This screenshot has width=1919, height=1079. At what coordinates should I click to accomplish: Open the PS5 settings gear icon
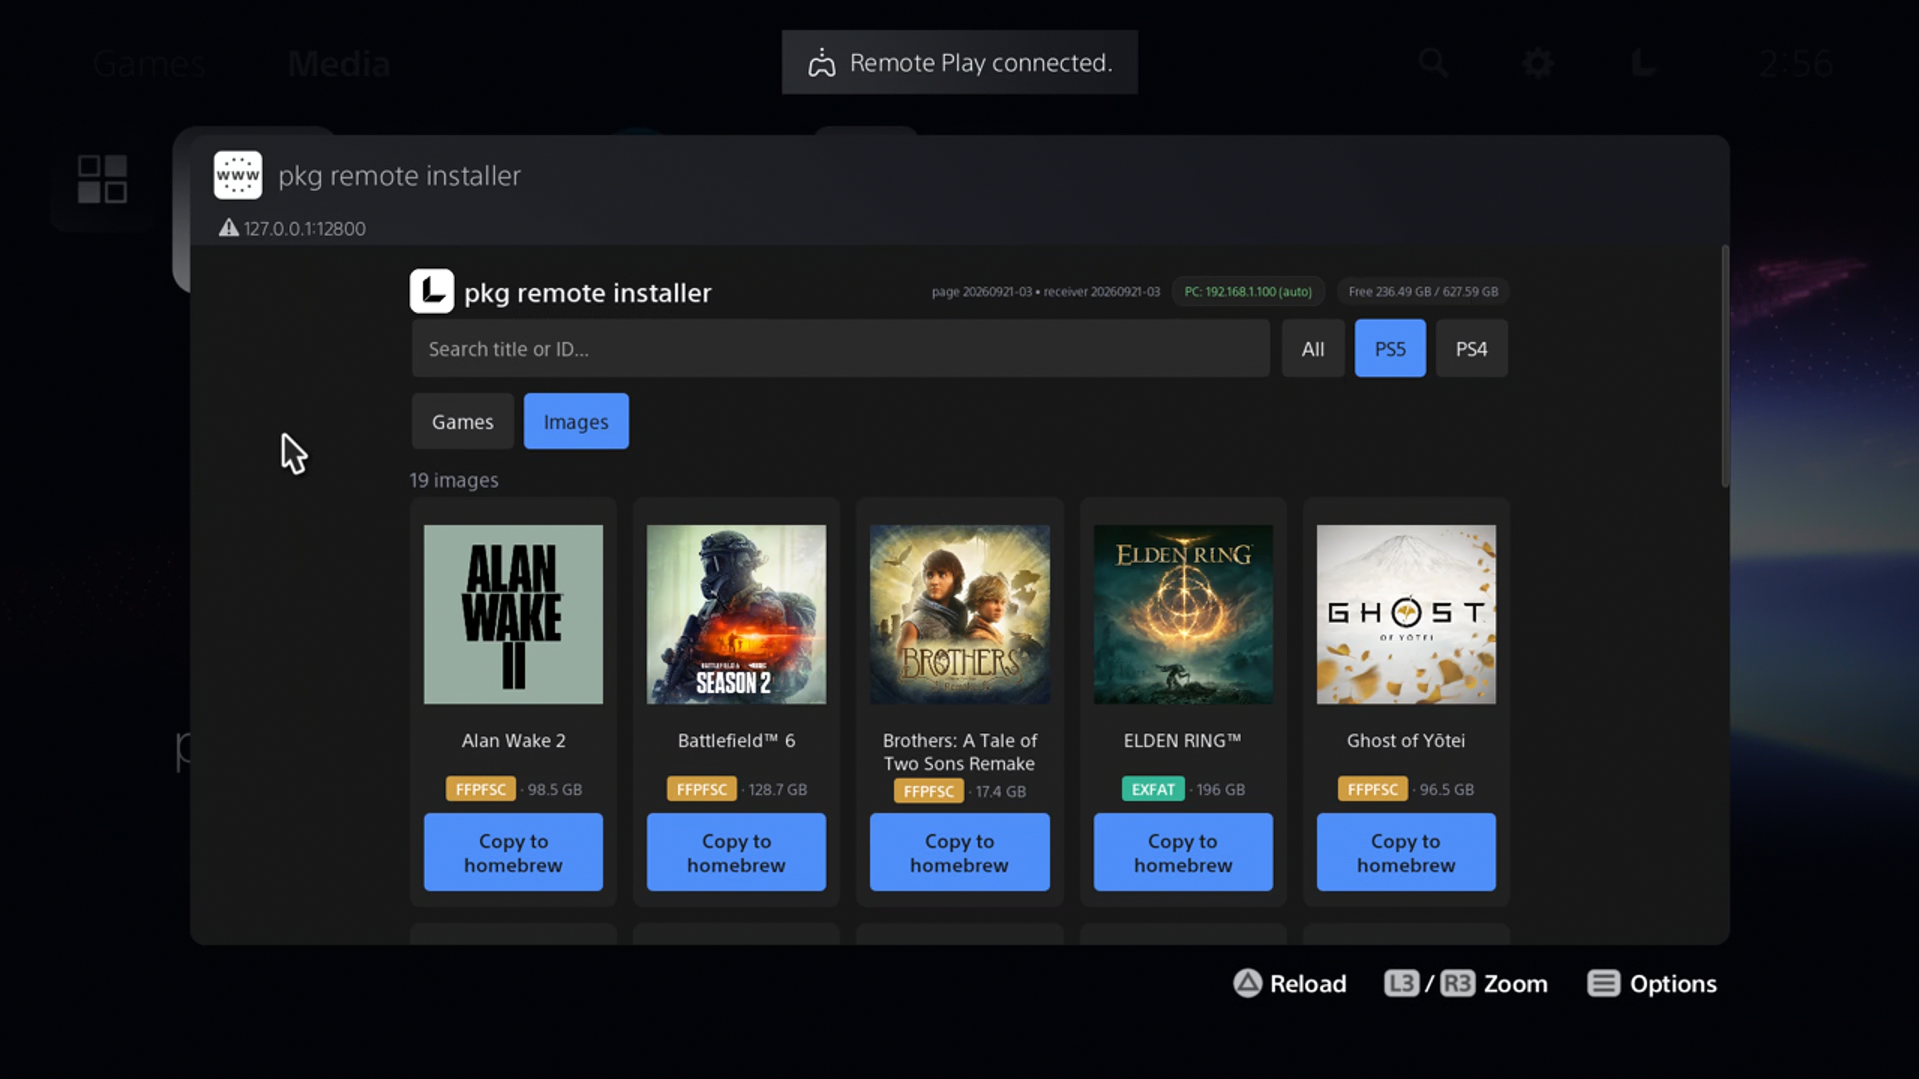click(x=1538, y=63)
